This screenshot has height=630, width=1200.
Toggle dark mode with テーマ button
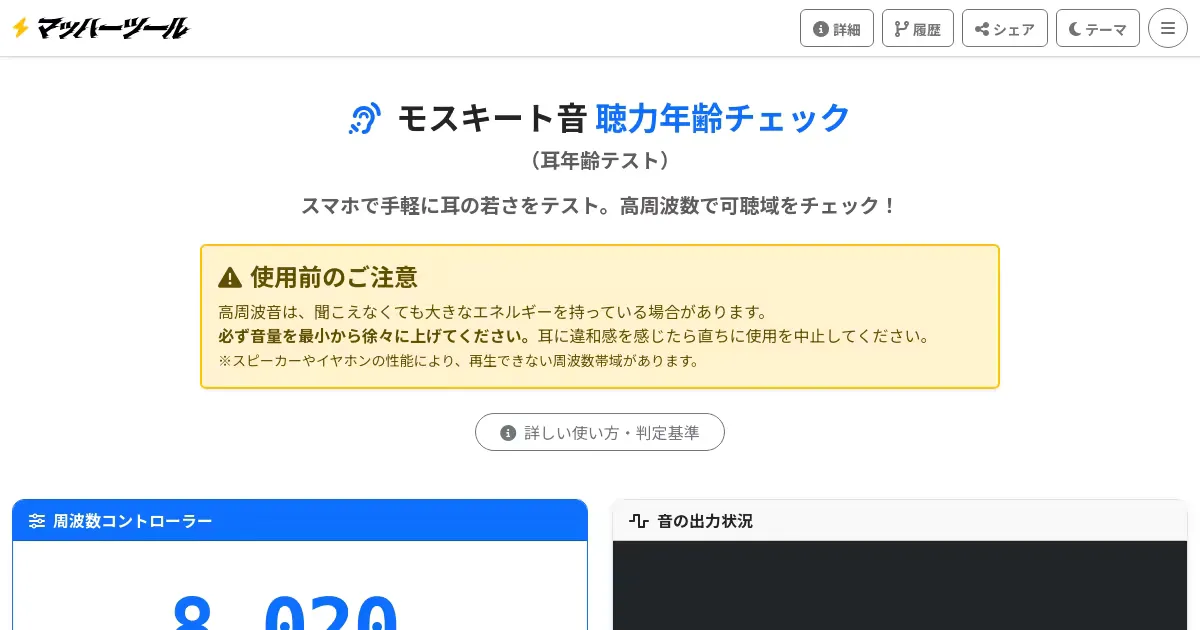pyautogui.click(x=1098, y=28)
